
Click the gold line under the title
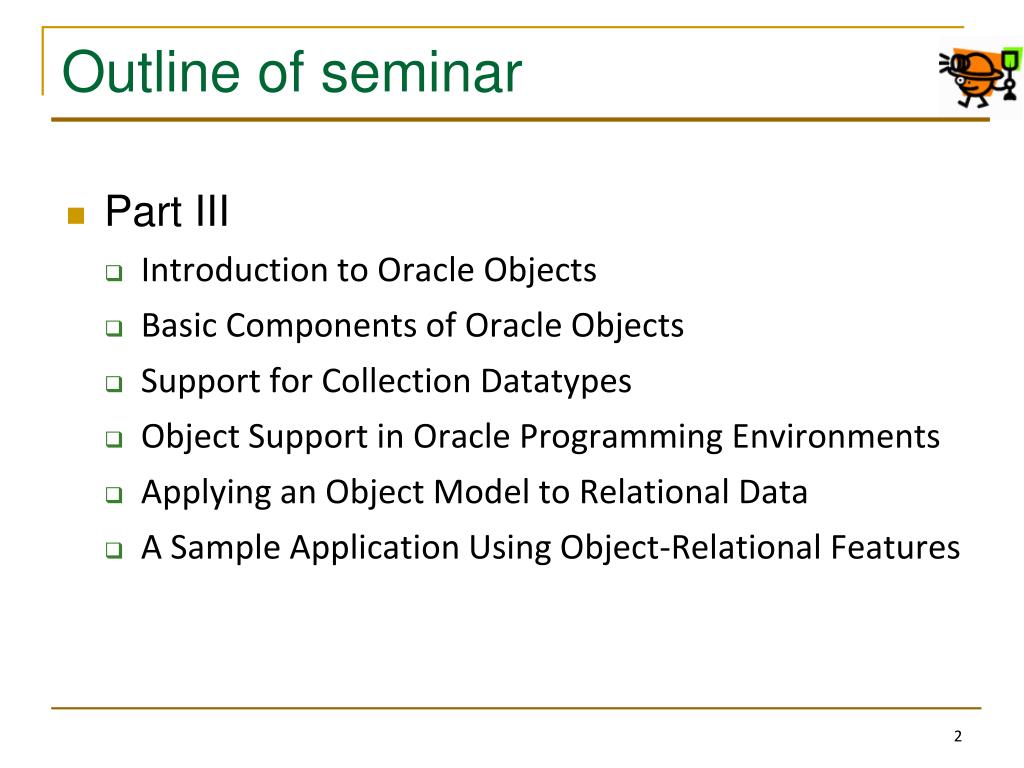520,120
